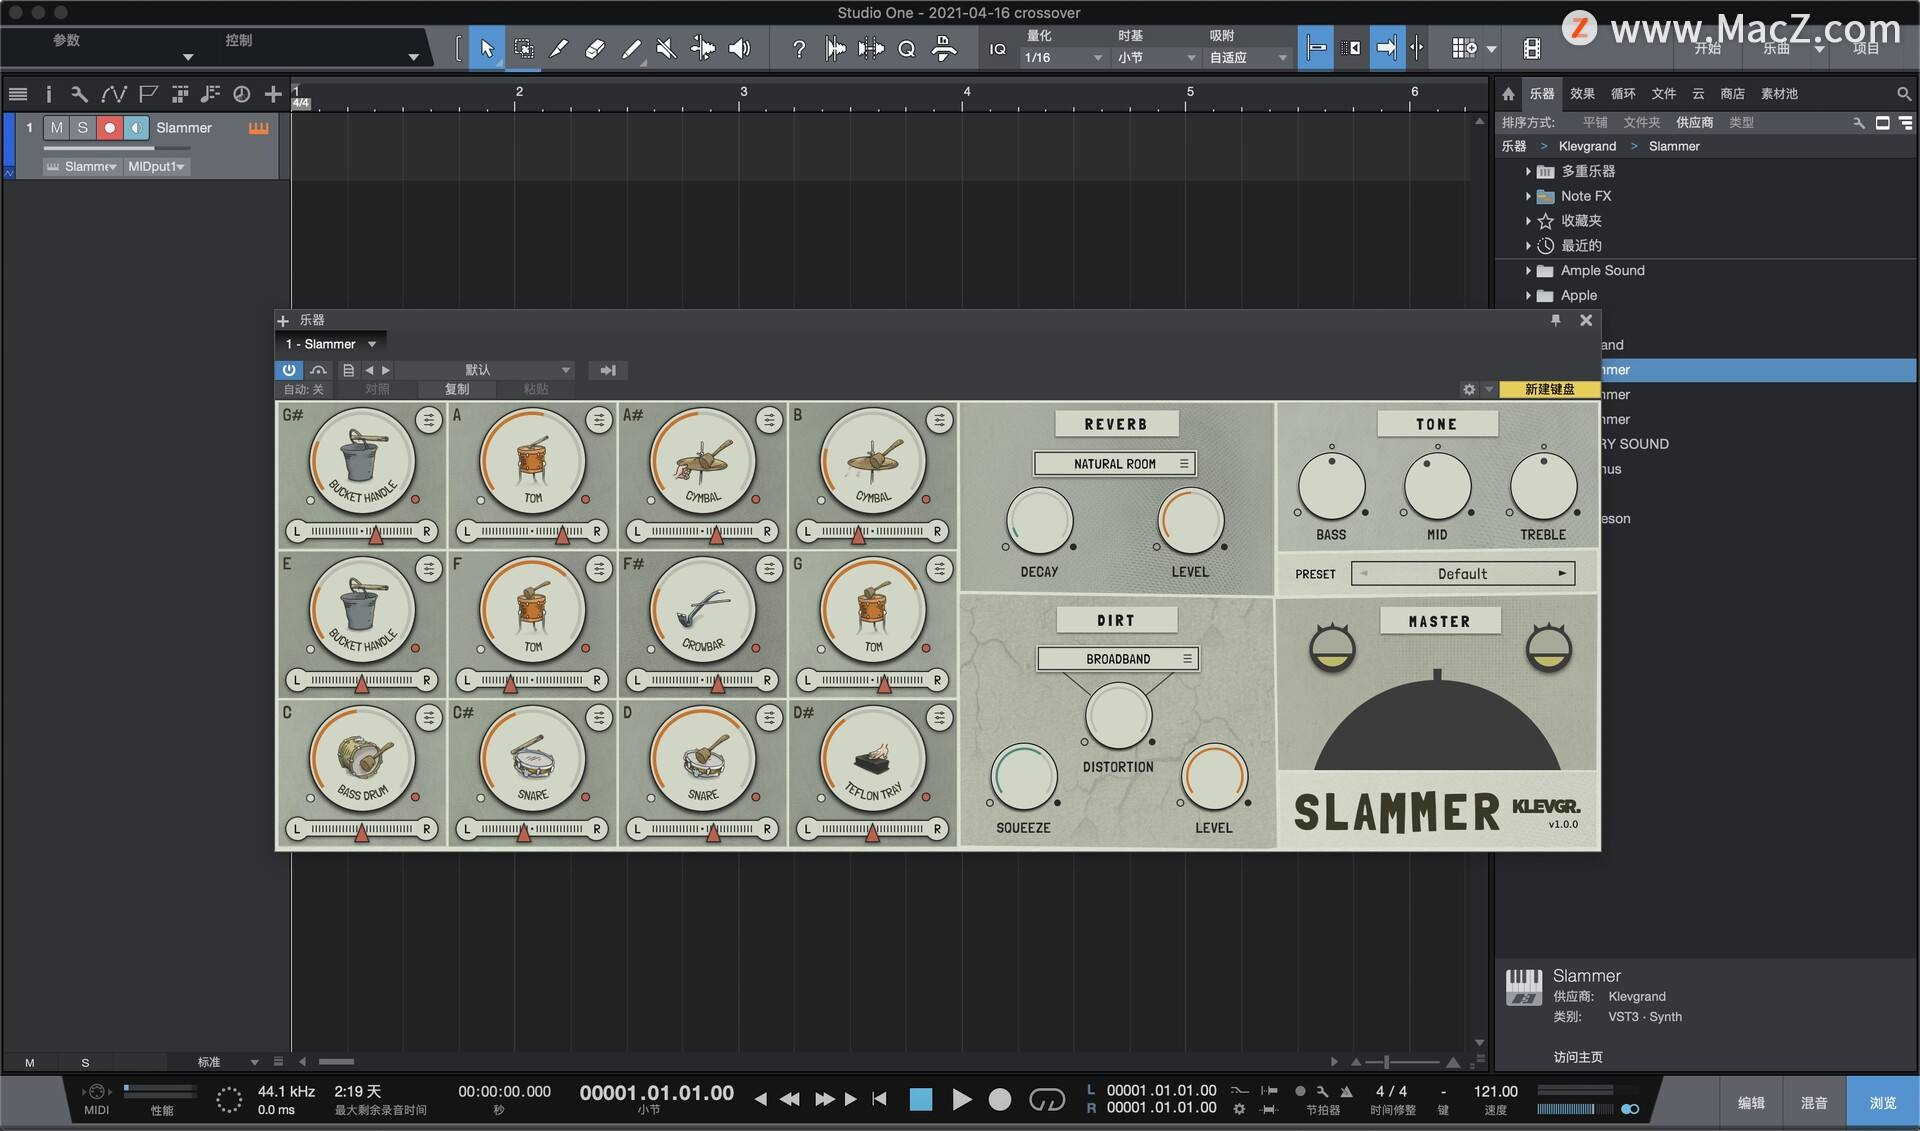Open the browser home icon
Viewport: 1920px width, 1131px height.
pyautogui.click(x=1508, y=93)
